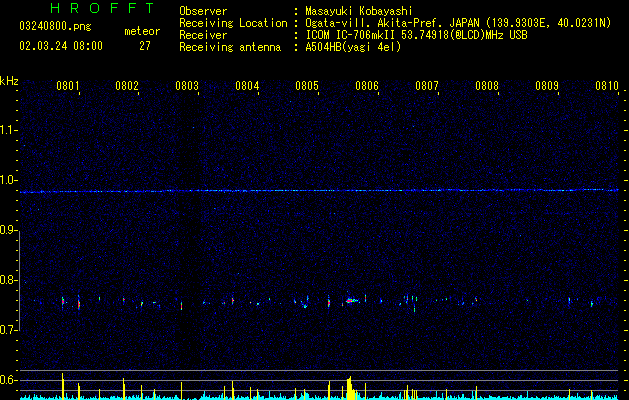Click the 0805 time marker
Viewport: 629px width, 400px height.
(306, 86)
